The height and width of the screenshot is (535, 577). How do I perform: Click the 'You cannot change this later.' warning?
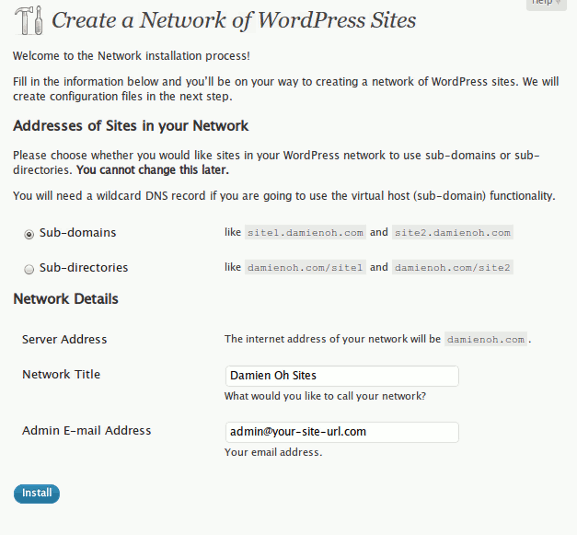(x=153, y=170)
